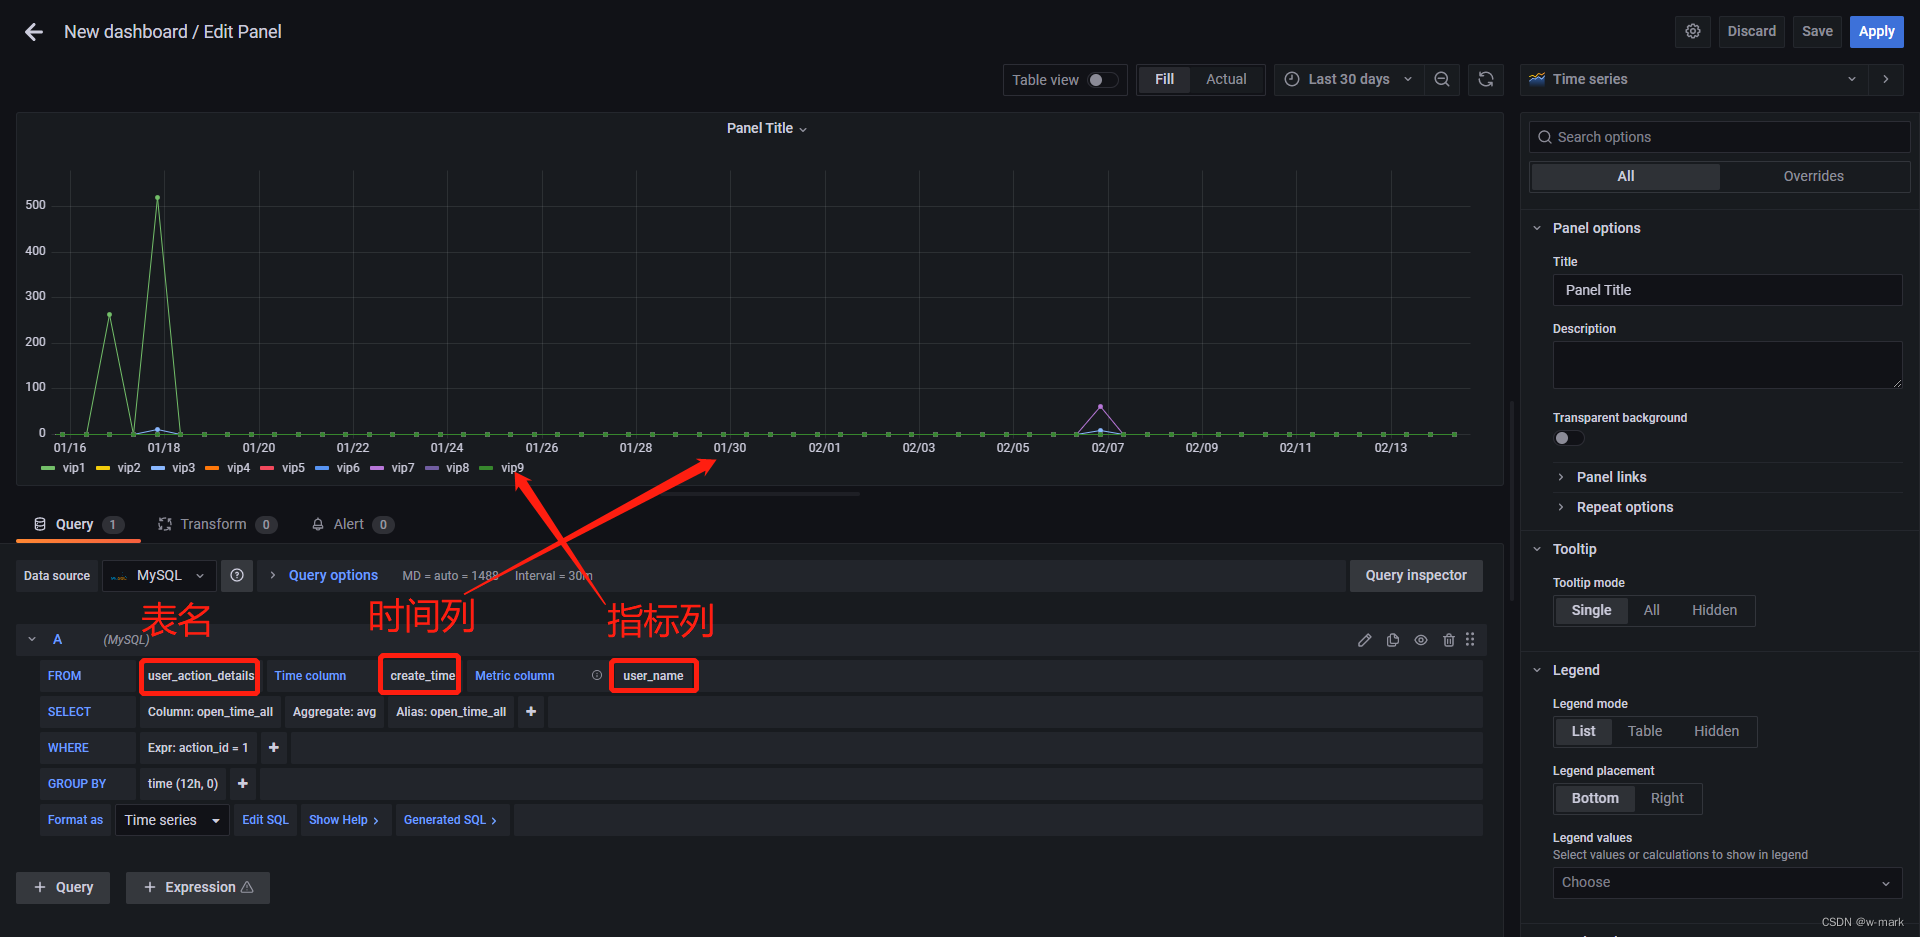1920x937 pixels.
Task: Expand the Panel links section
Action: (x=1611, y=477)
